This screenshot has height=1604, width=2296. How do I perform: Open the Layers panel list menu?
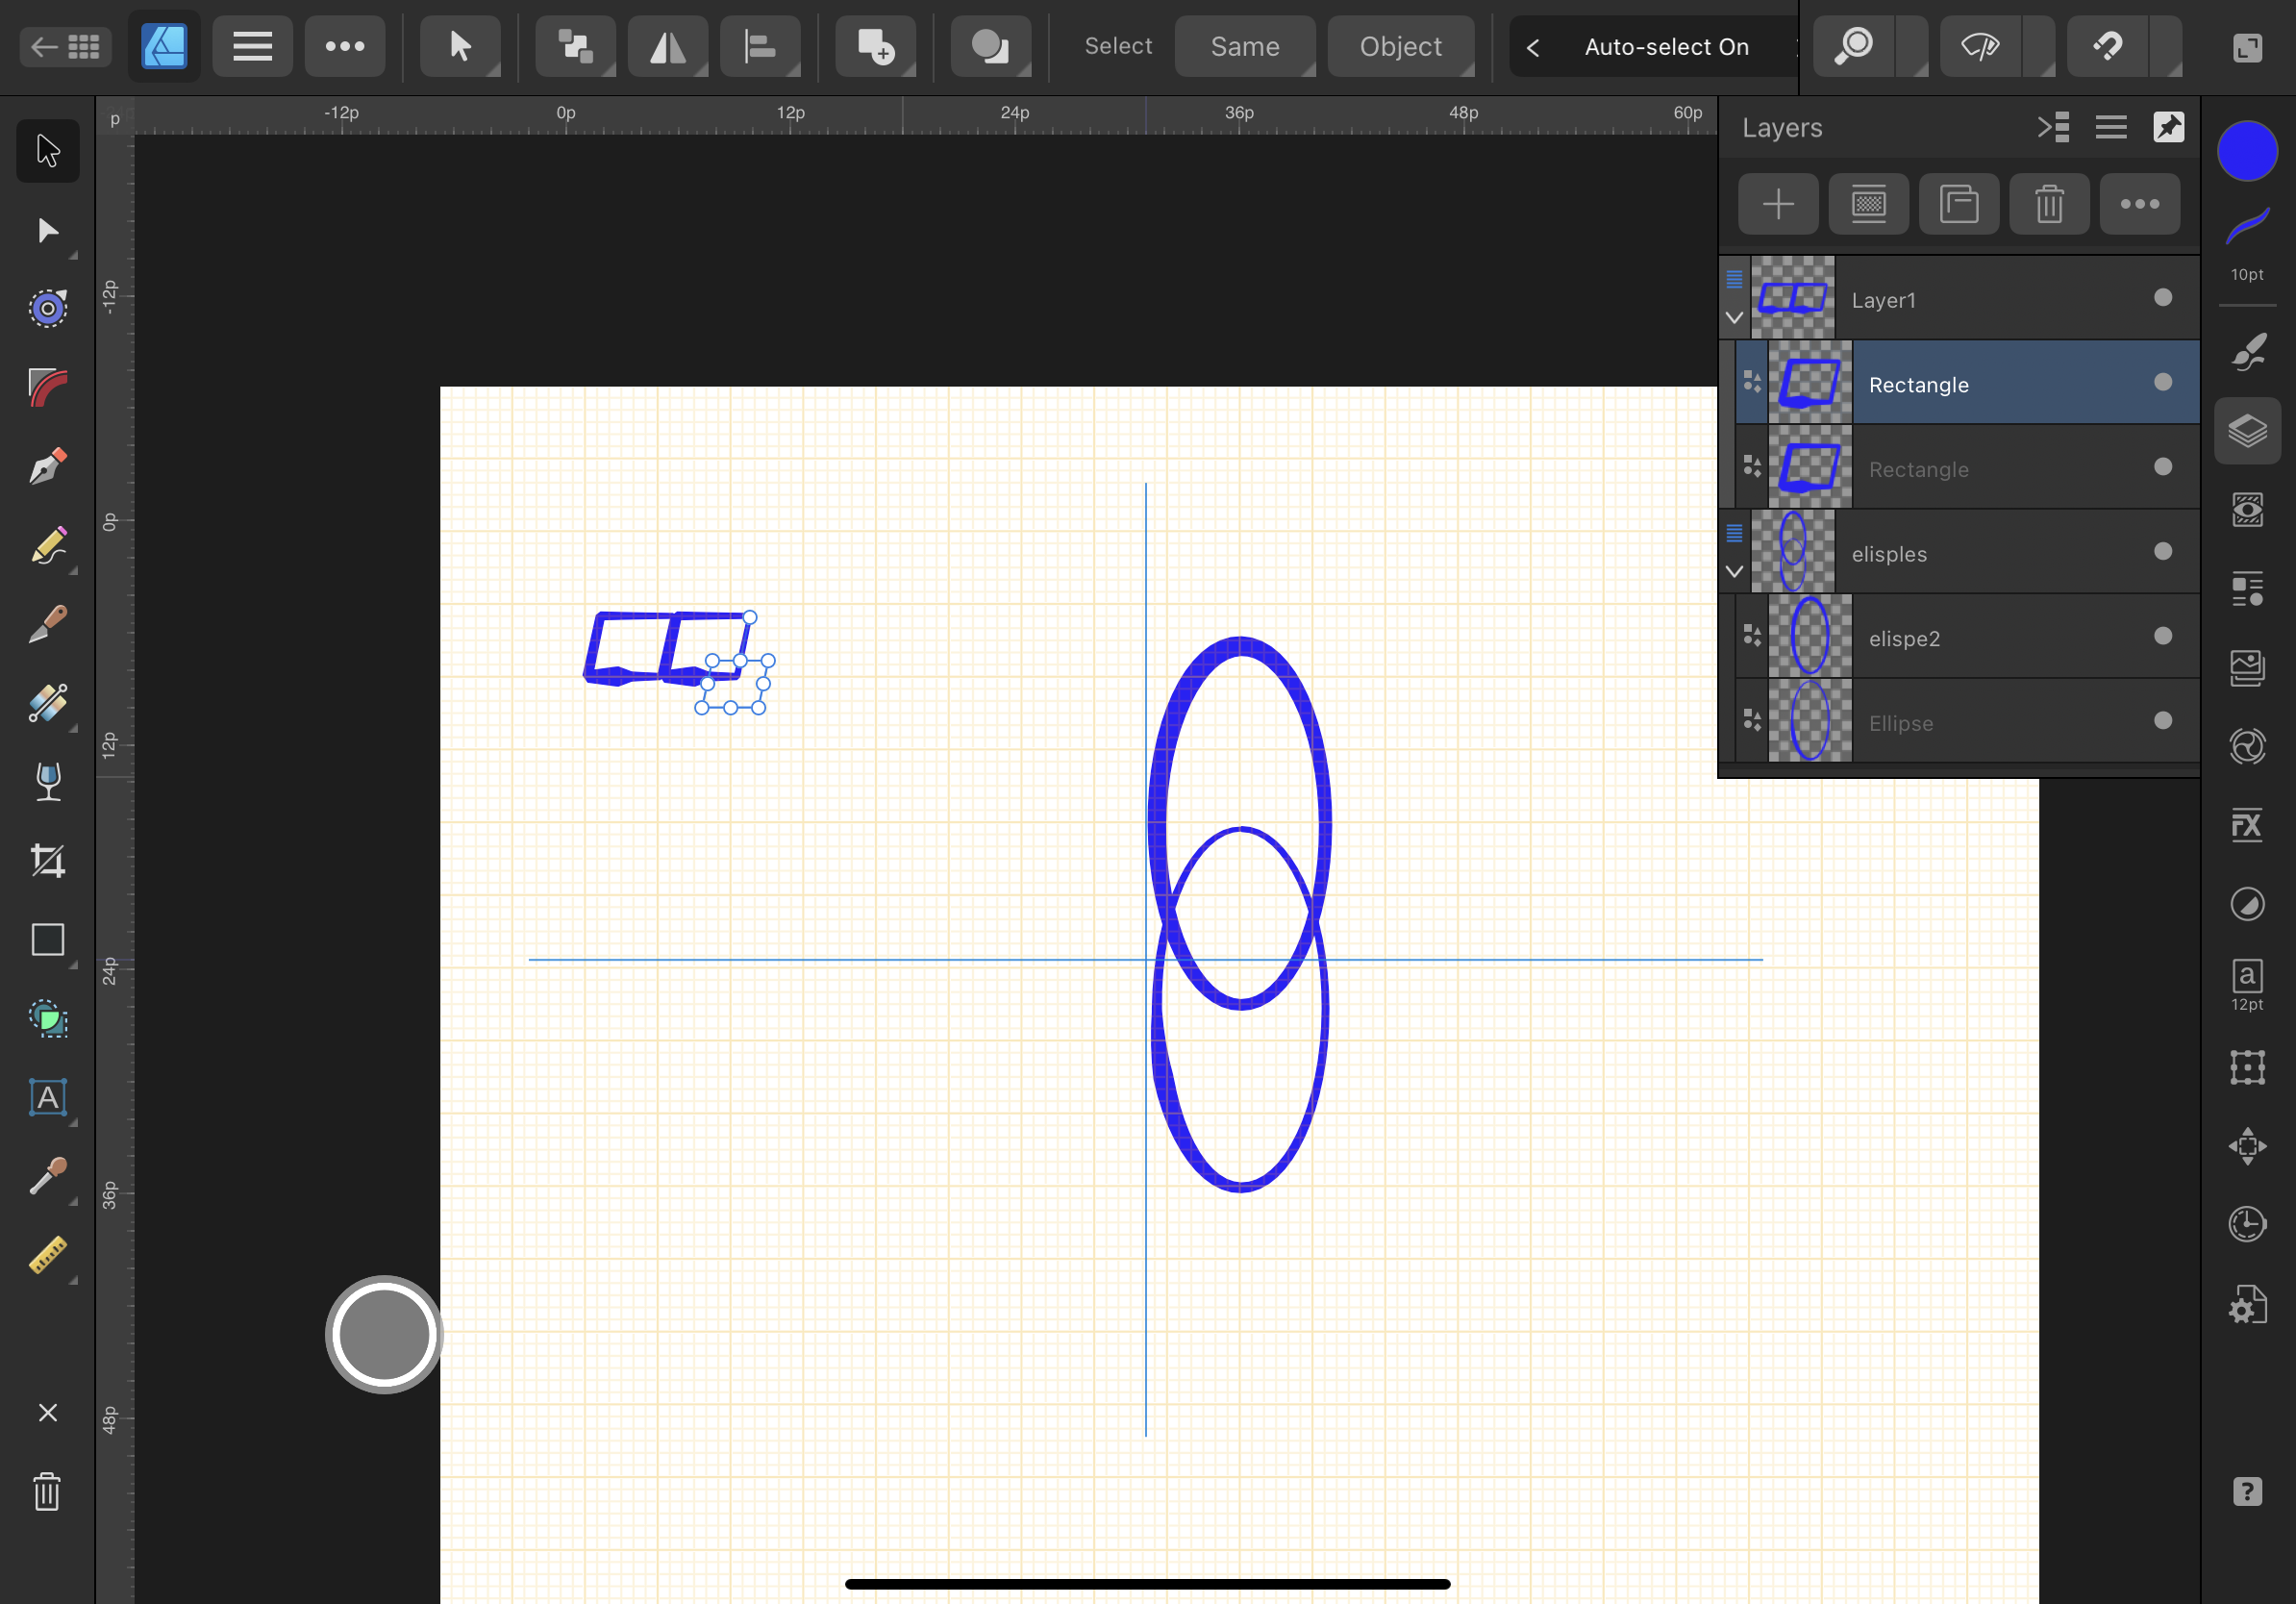(x=2110, y=127)
